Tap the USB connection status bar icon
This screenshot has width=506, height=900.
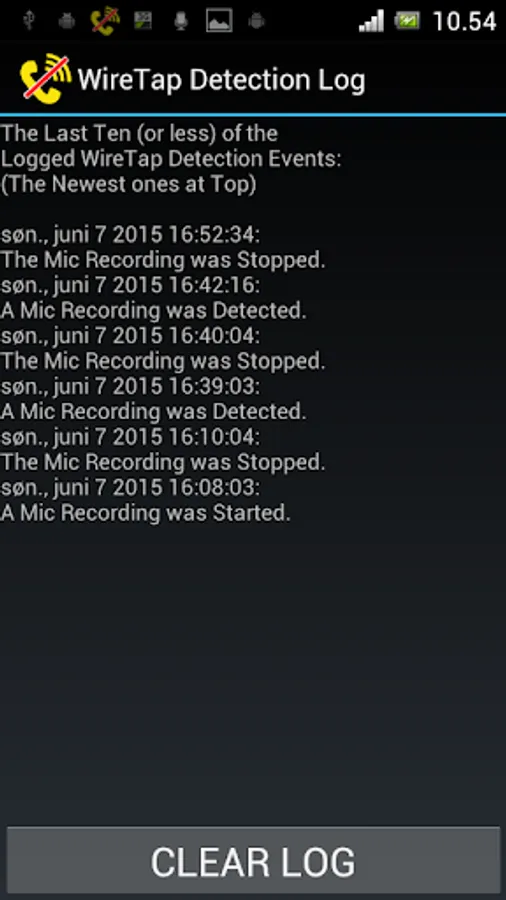(29, 21)
